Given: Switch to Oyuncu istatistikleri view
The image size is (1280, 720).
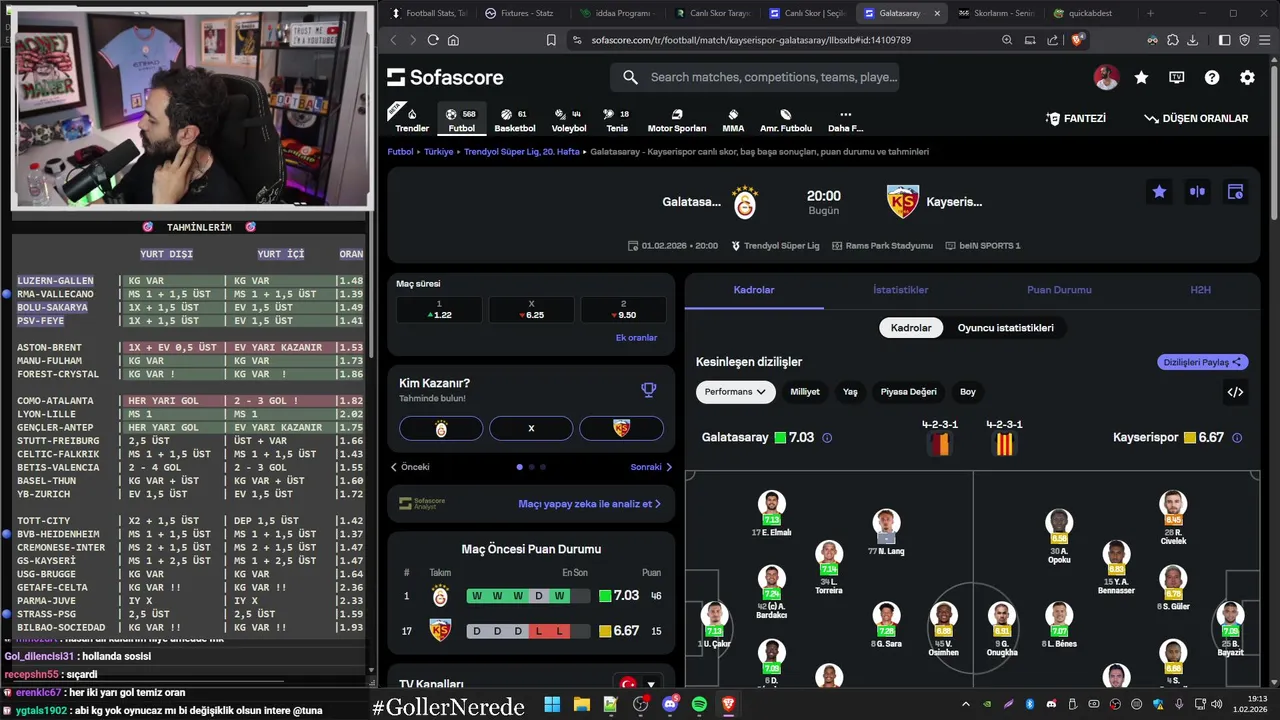Looking at the screenshot, I should click(x=1005, y=328).
